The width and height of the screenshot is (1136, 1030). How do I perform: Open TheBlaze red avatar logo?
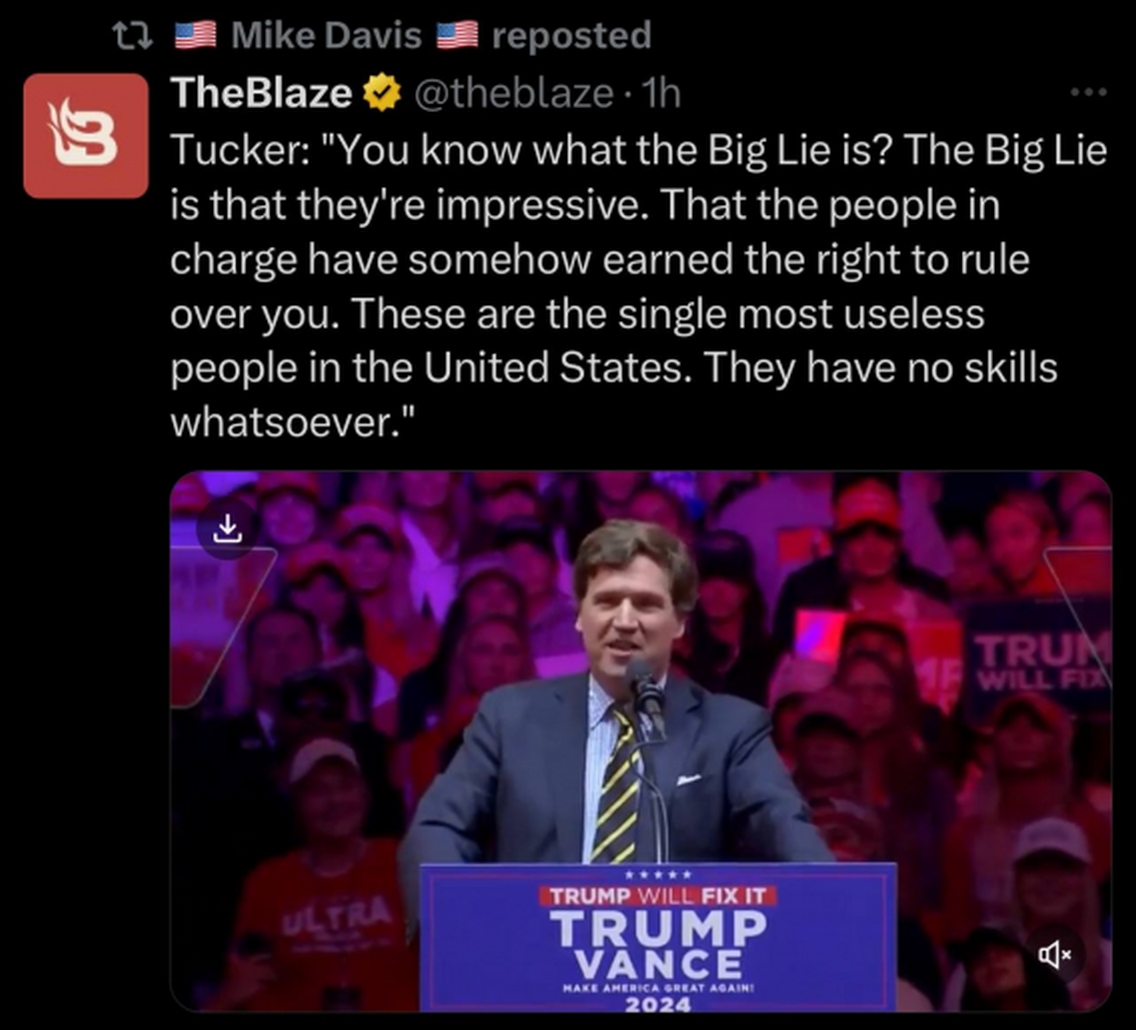(x=85, y=135)
